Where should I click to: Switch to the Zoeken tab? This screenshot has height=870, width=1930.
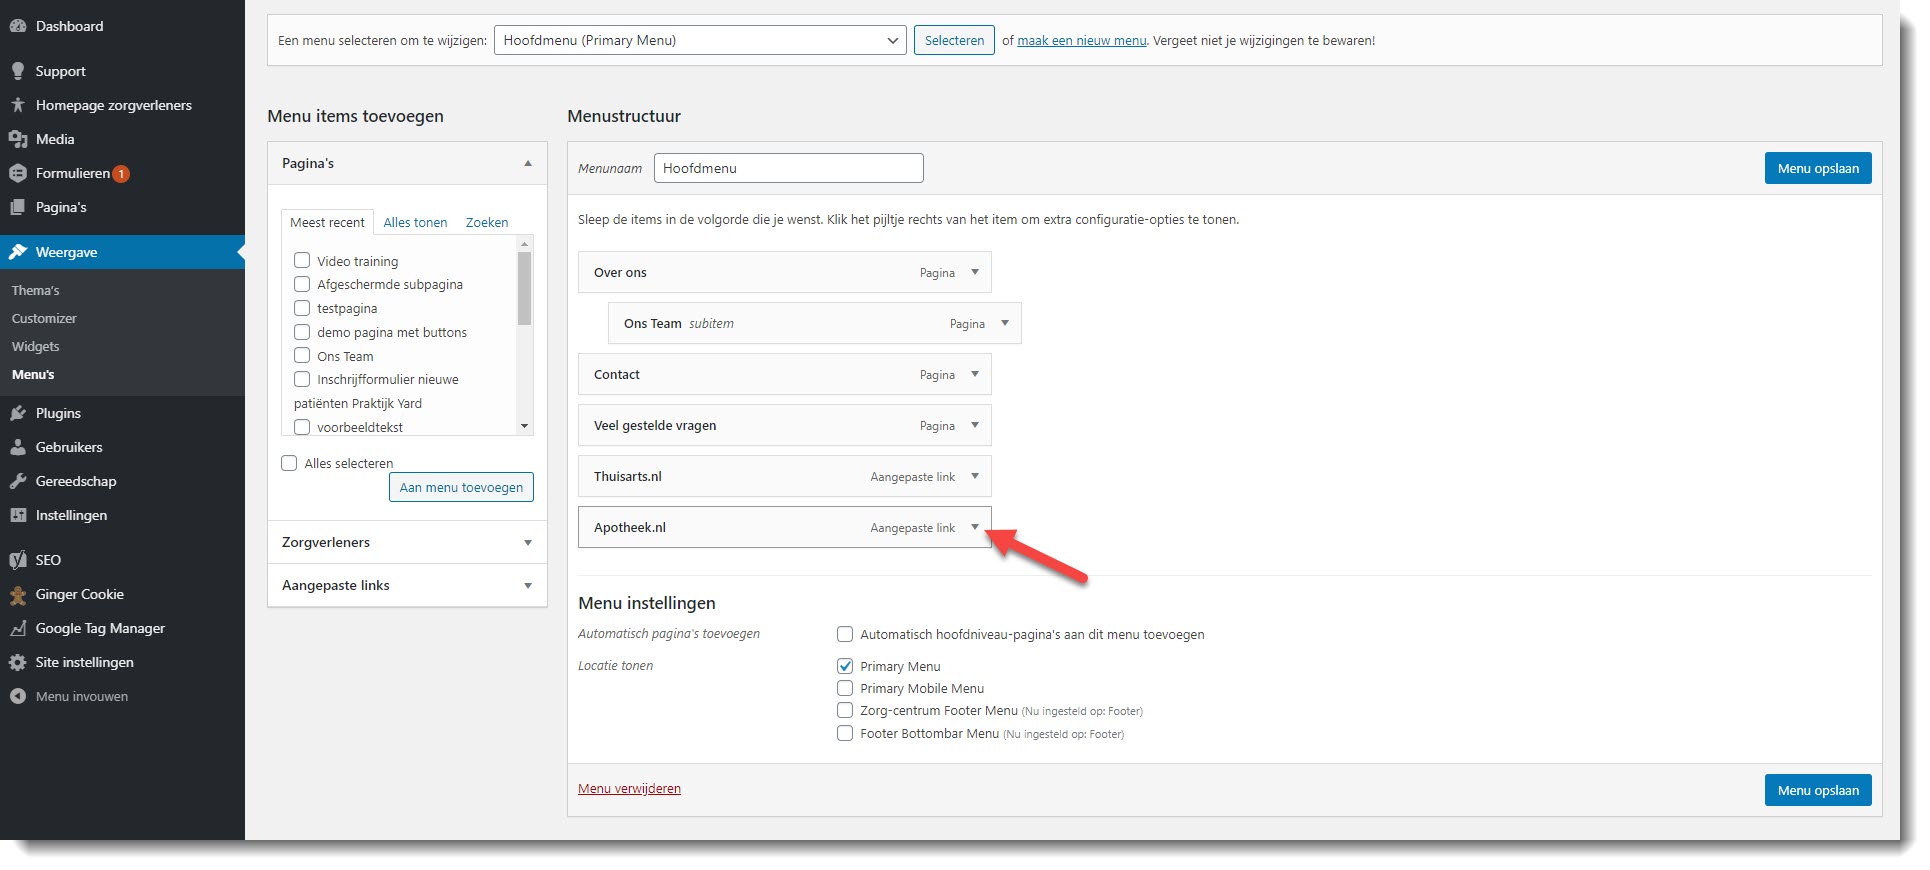pyautogui.click(x=487, y=222)
